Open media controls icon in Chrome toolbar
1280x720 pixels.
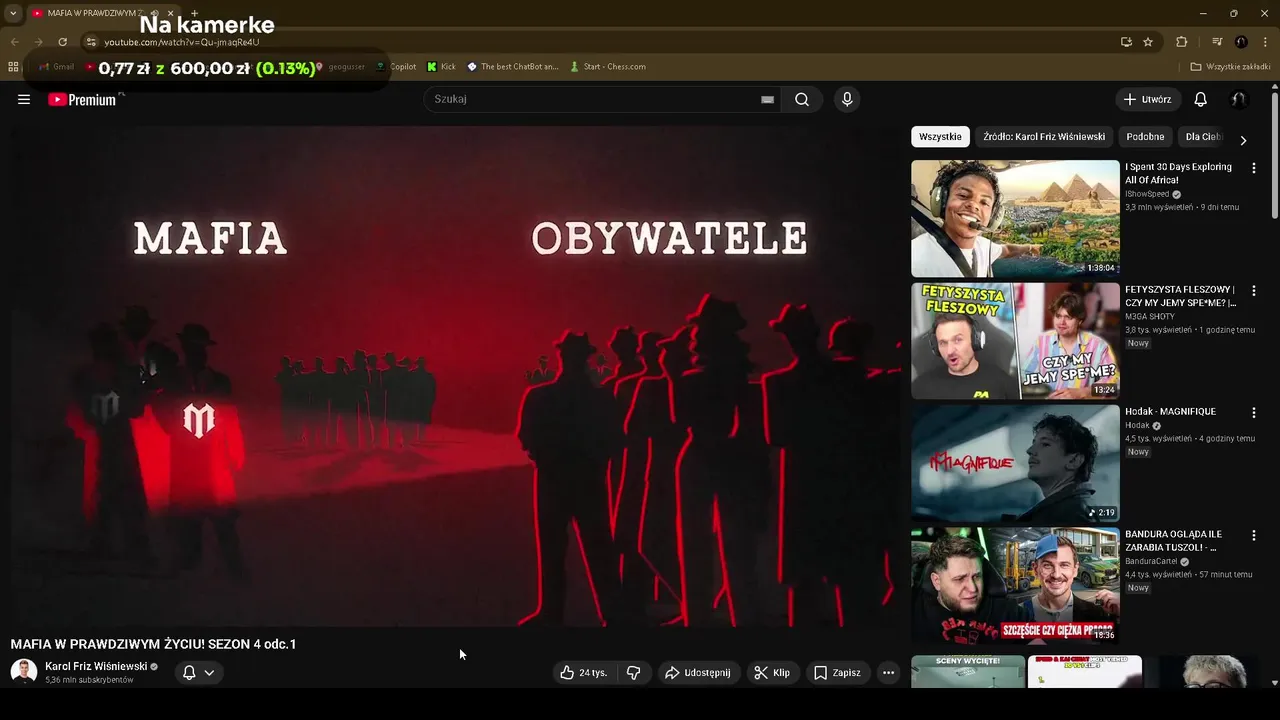pyautogui.click(x=1217, y=42)
